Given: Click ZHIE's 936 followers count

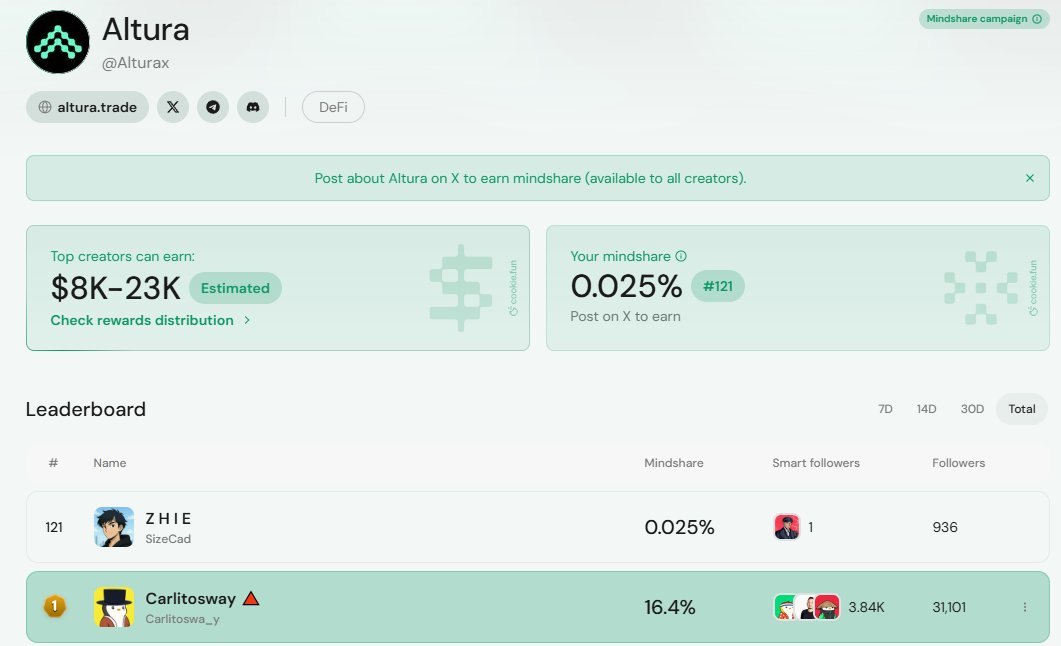Looking at the screenshot, I should [x=945, y=527].
